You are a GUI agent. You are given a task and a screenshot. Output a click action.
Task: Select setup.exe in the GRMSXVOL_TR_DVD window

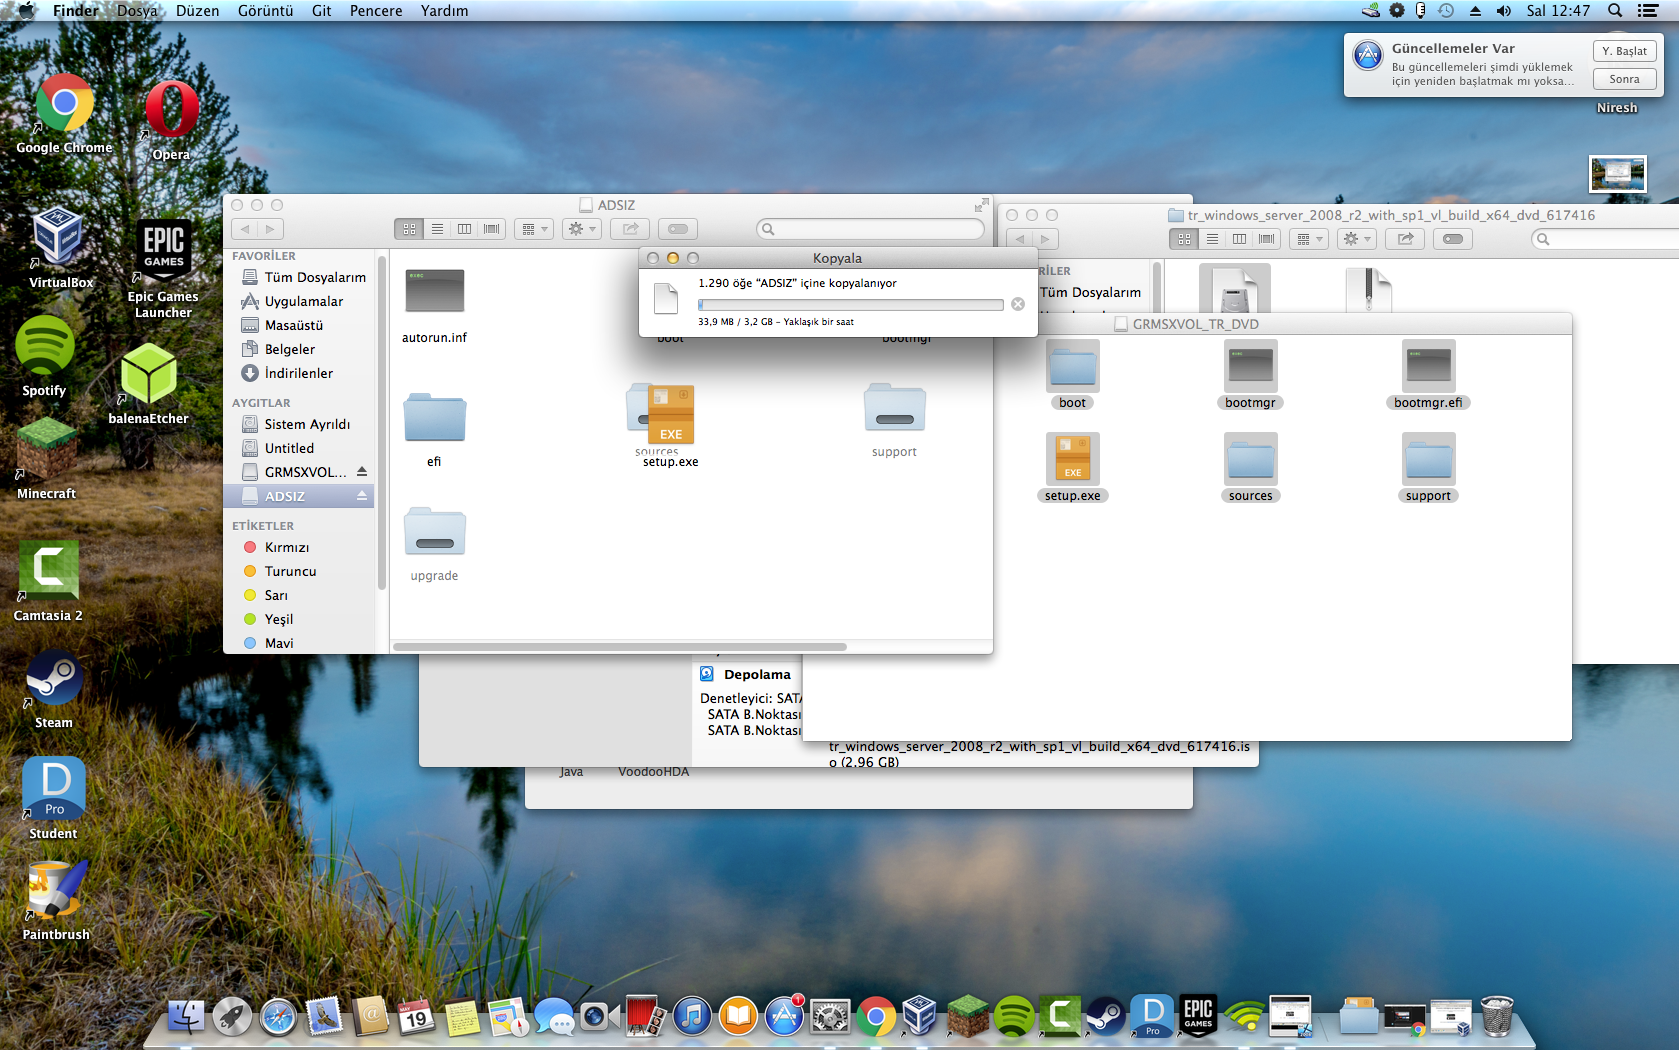point(1072,460)
